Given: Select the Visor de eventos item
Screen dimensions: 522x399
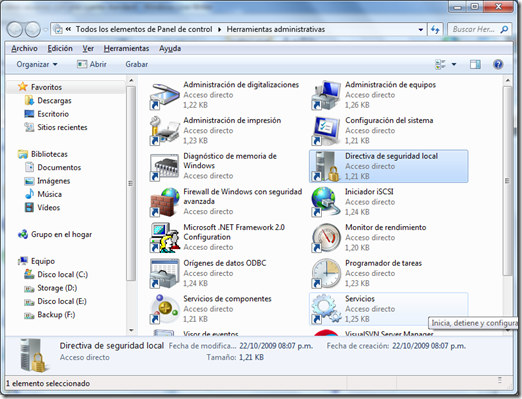Looking at the screenshot, I should point(211,333).
